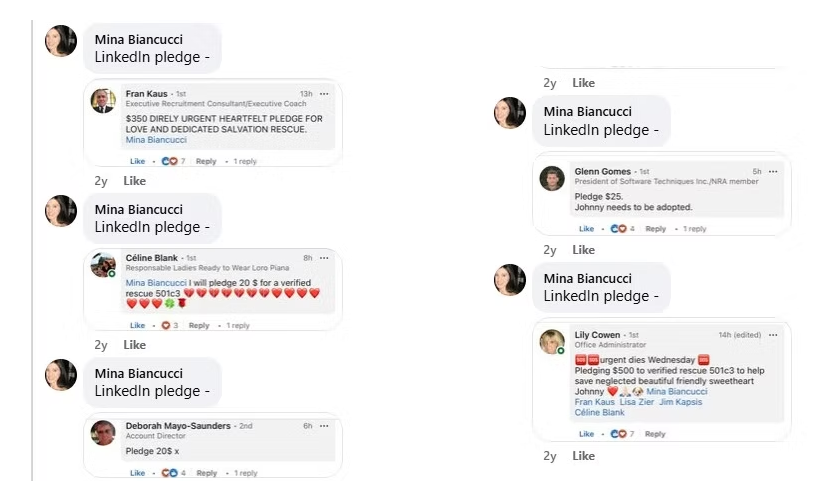Open three-dot menu on Glenn Gomes post

tap(773, 172)
